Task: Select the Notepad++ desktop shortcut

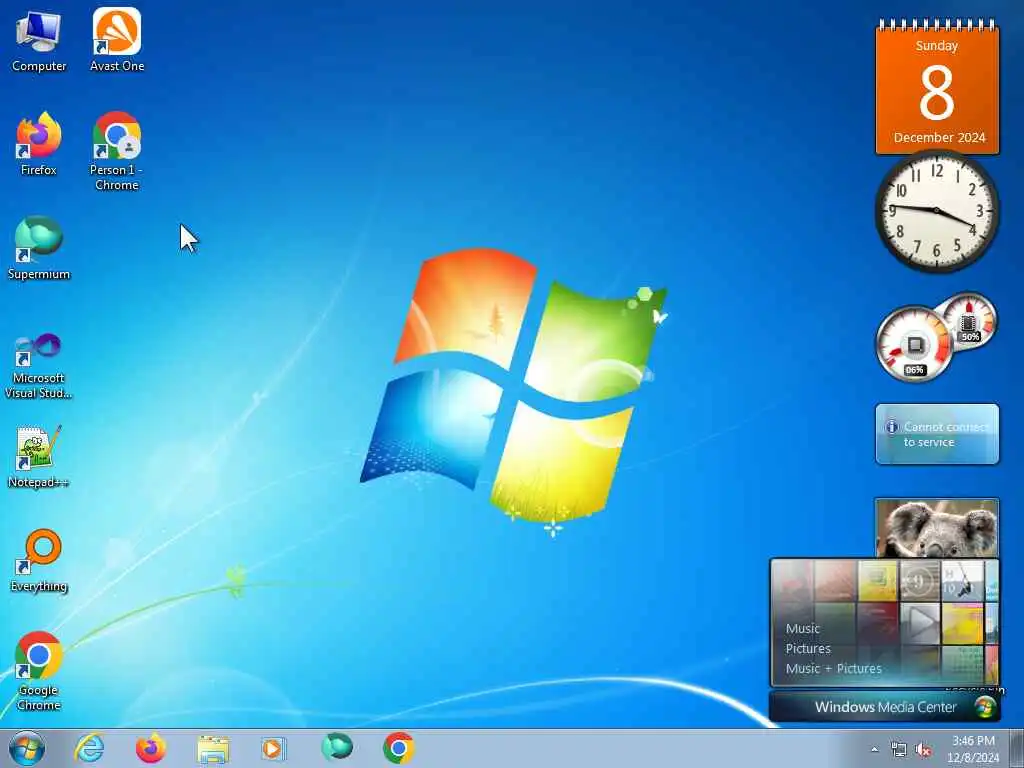Action: [39, 456]
